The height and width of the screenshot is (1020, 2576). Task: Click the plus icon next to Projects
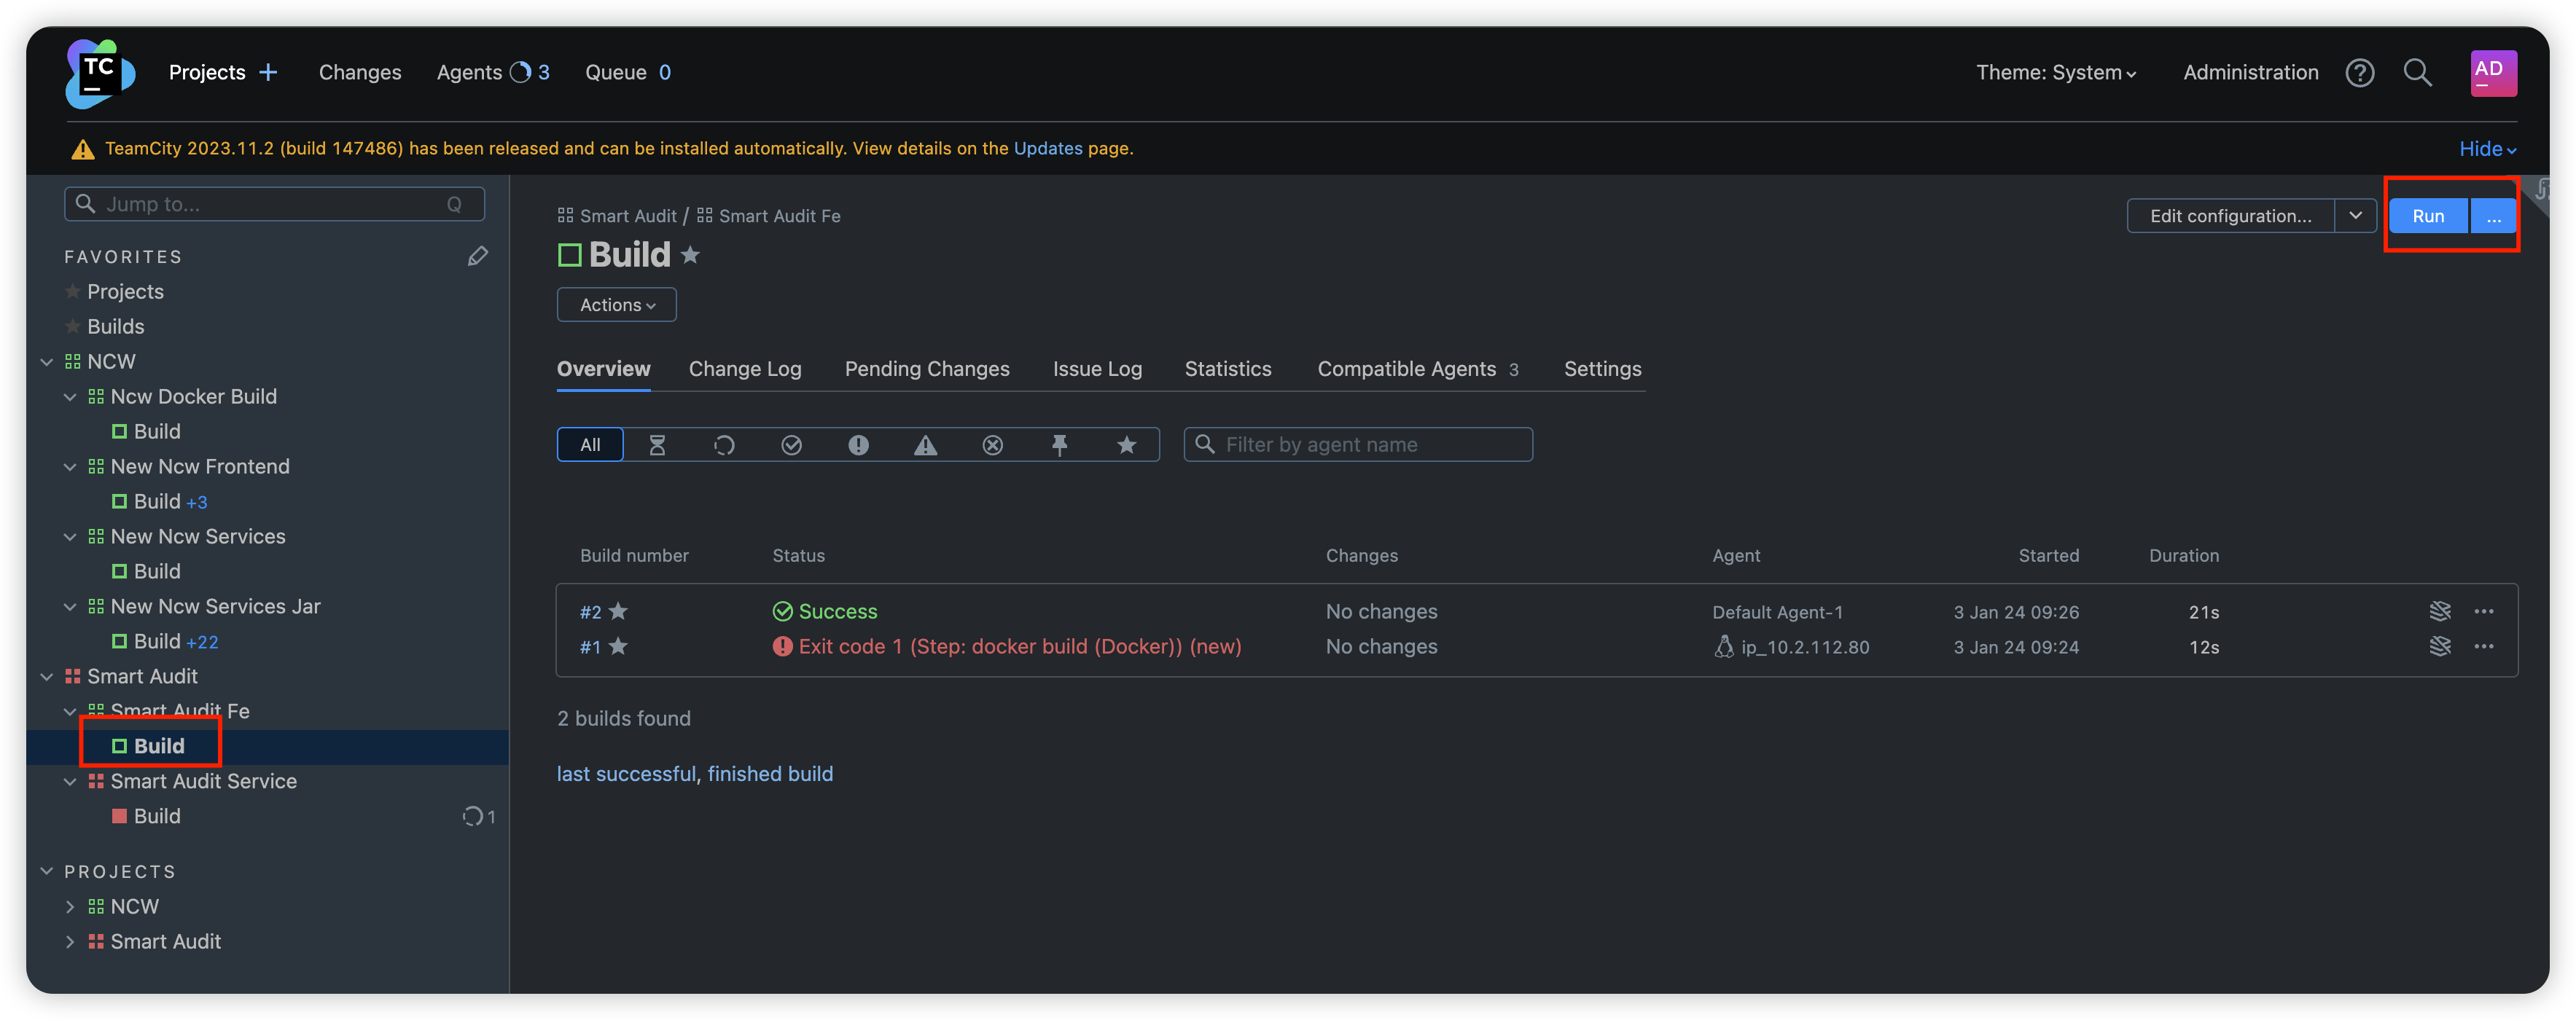[268, 72]
